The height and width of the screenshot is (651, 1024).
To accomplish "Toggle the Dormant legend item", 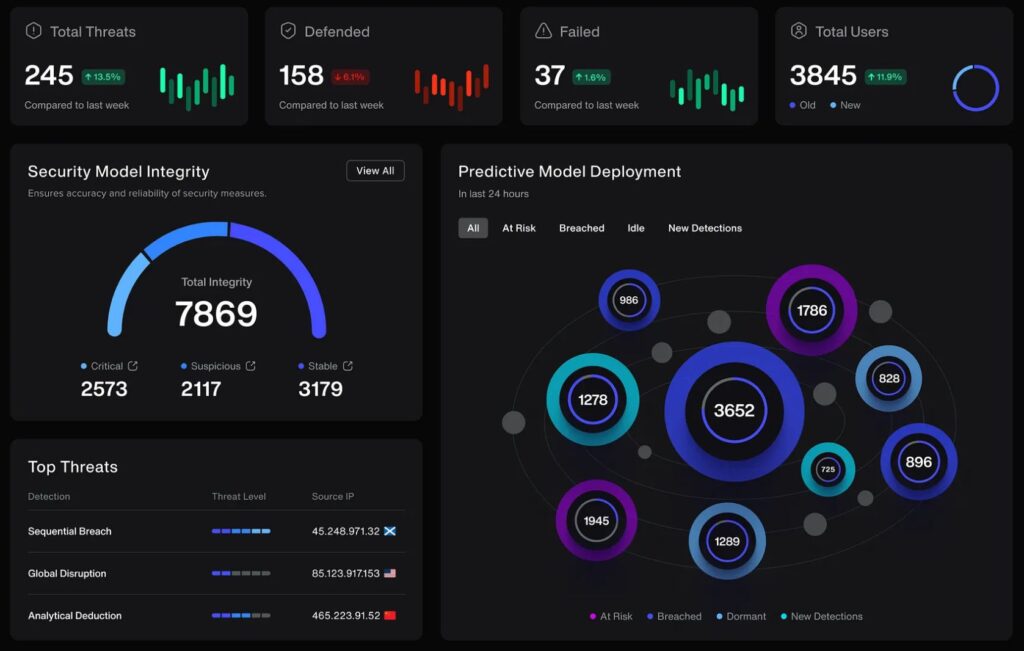I will 740,616.
